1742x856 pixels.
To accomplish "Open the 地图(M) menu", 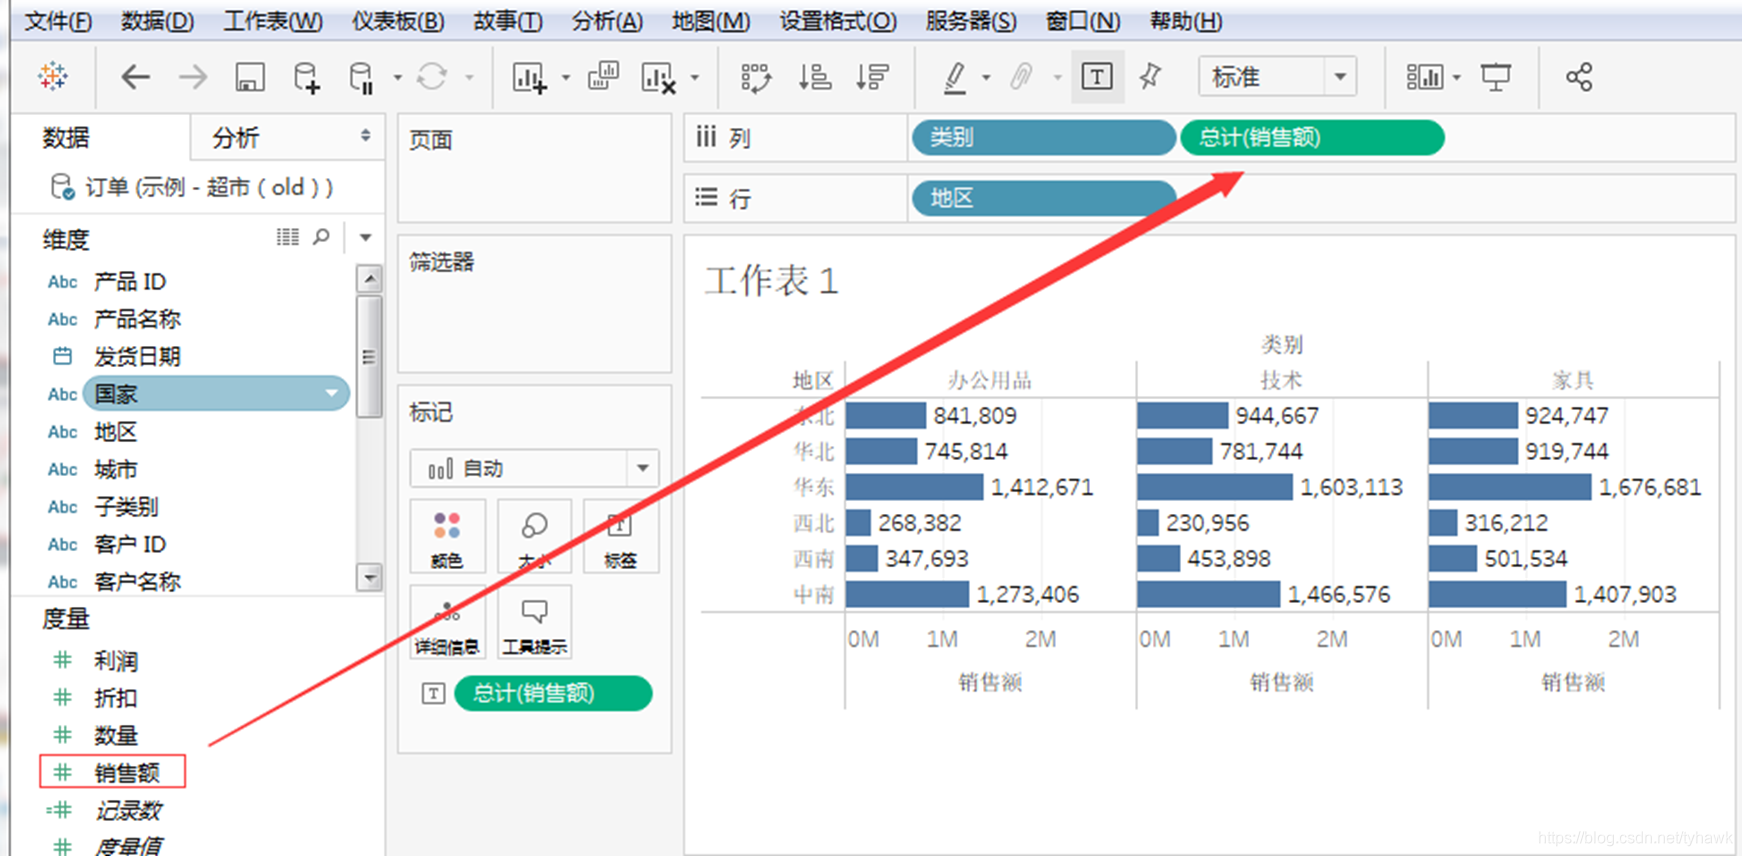I will (711, 21).
